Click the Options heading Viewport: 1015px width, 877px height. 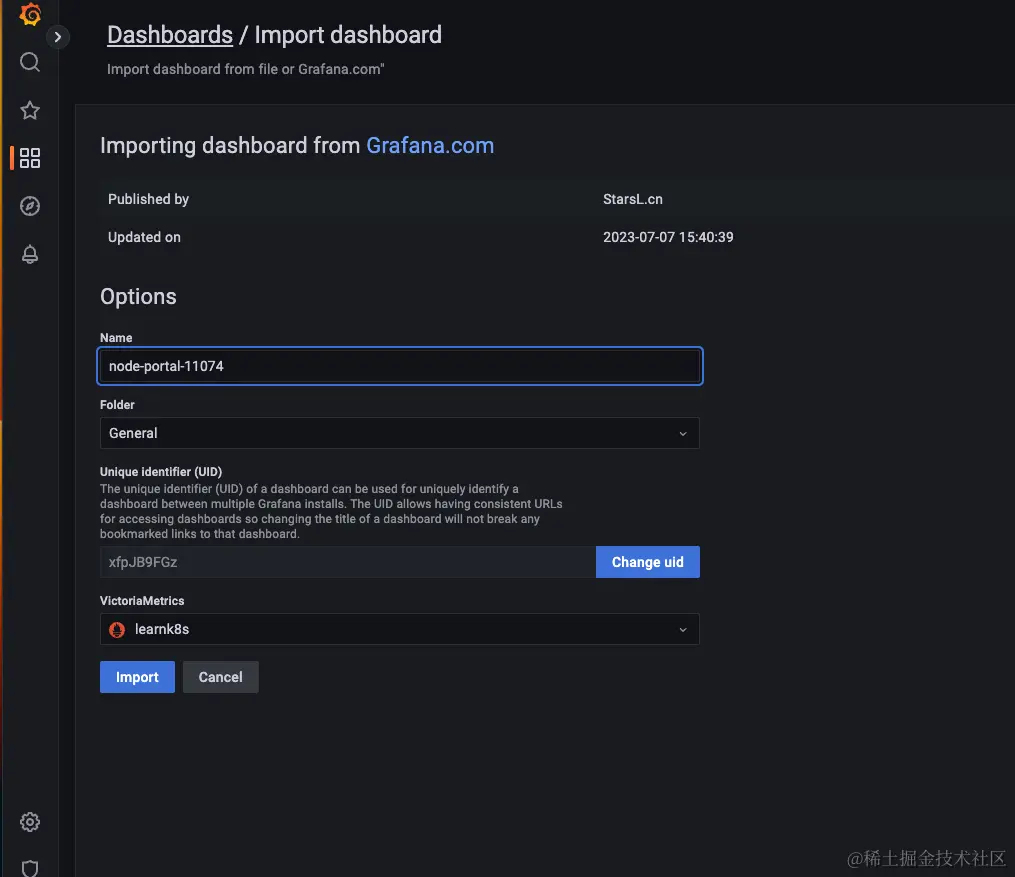(138, 296)
